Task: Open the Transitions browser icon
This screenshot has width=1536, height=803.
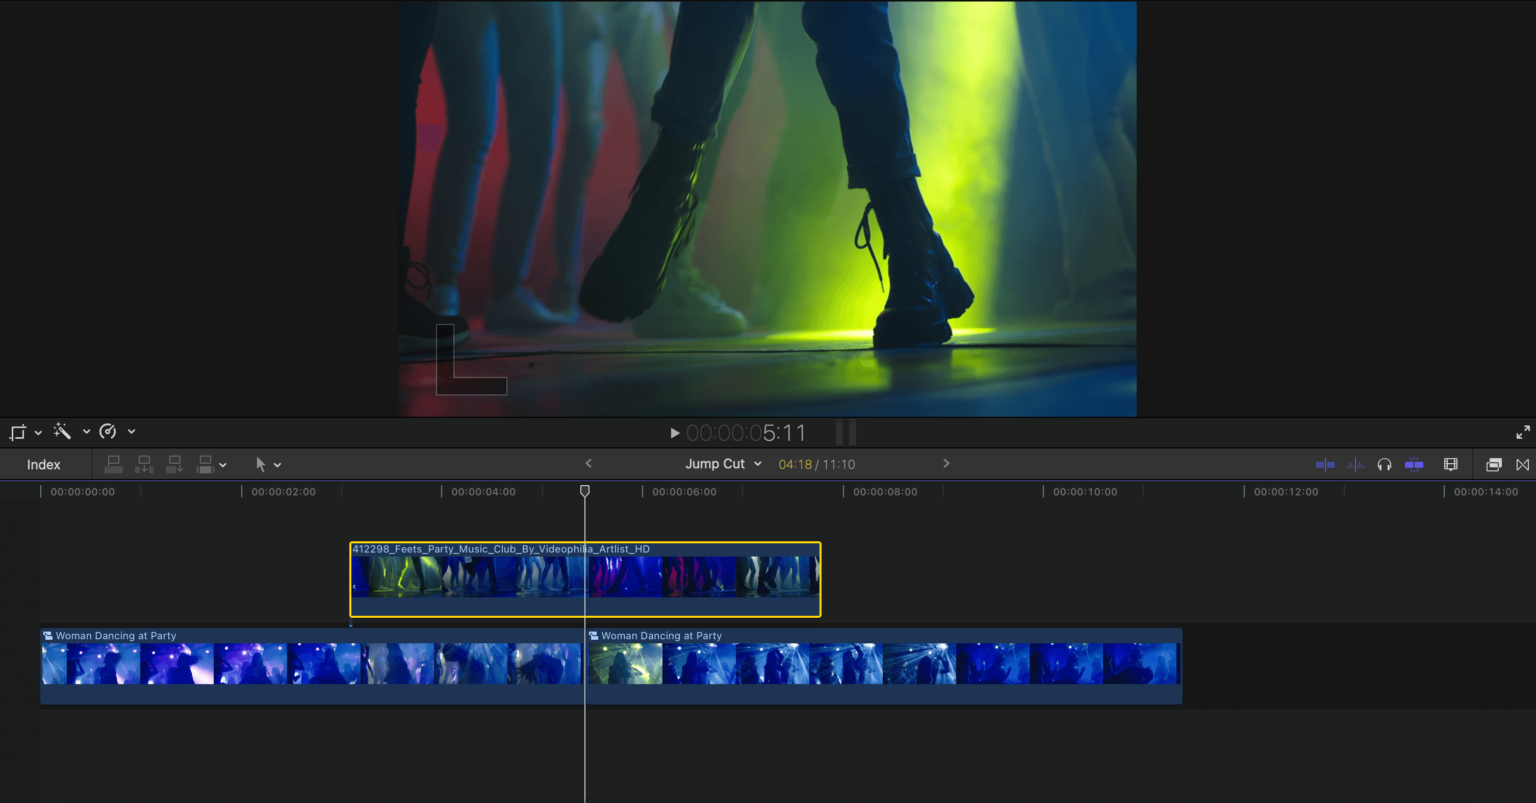Action: click(x=1522, y=464)
